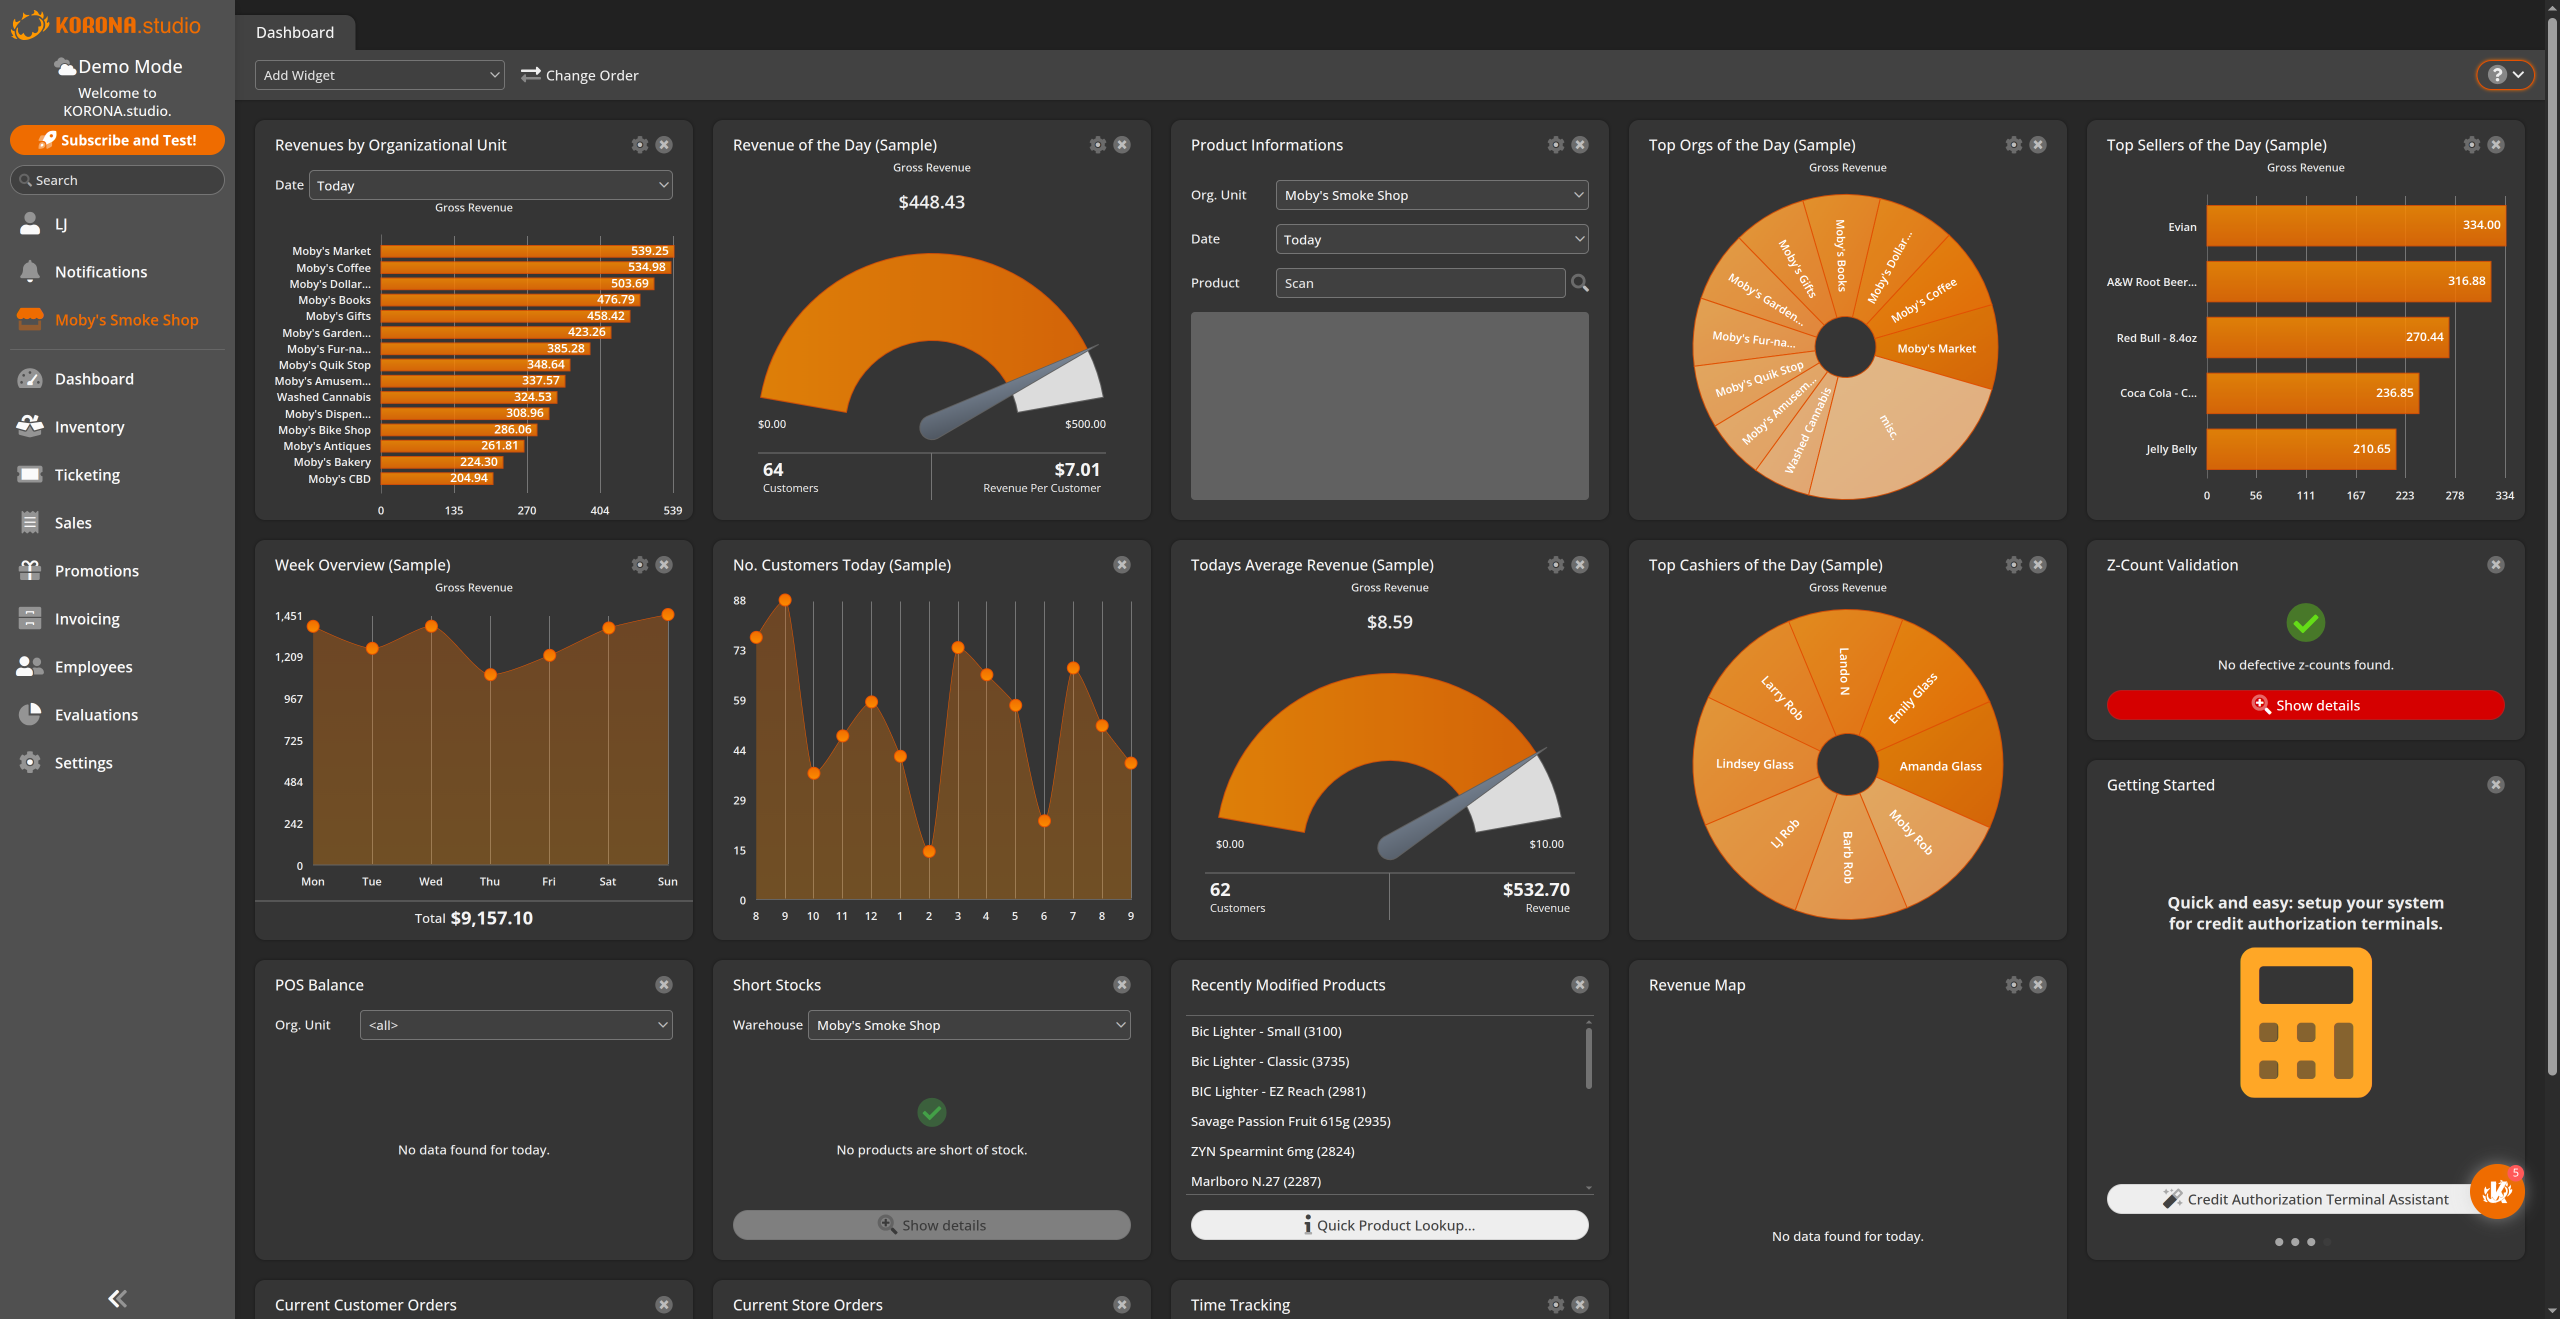Open settings gear for Todays Average Revenue widget
2560x1319 pixels.
(1556, 565)
